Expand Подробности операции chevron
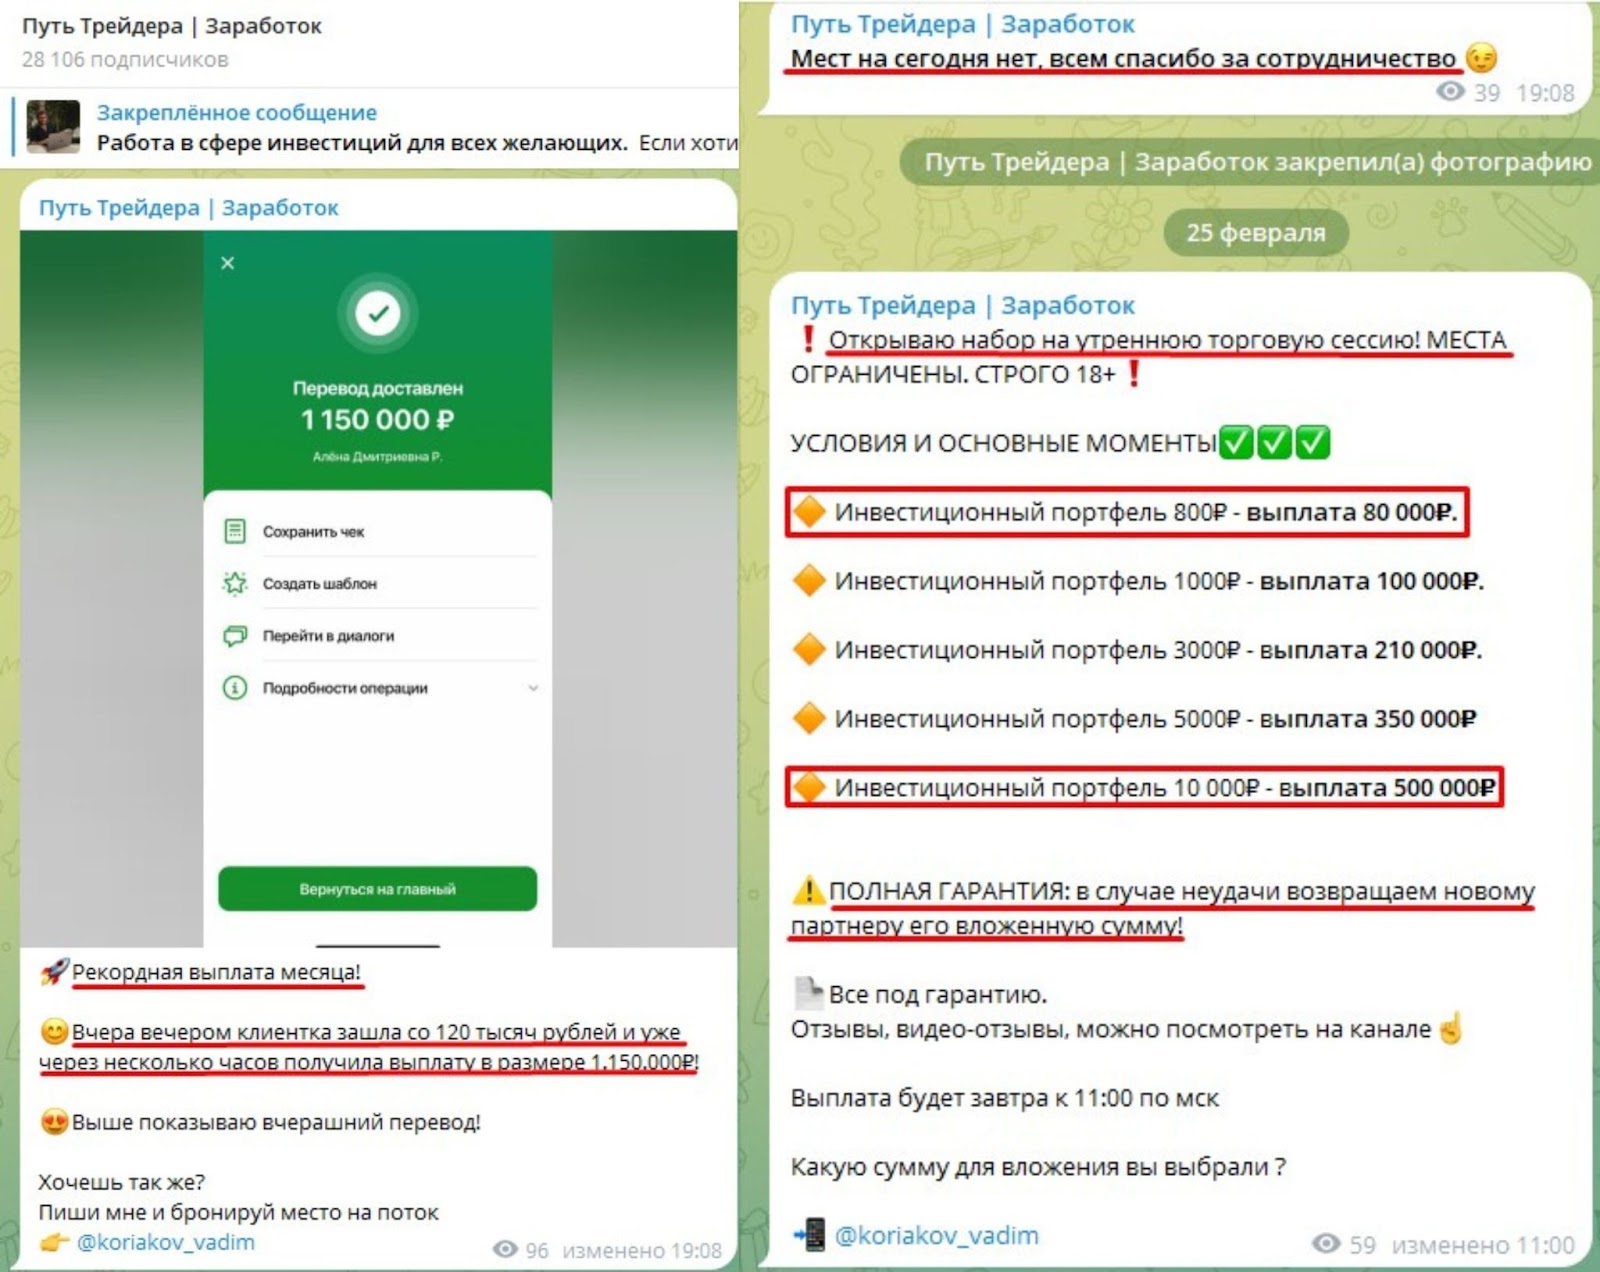Image resolution: width=1600 pixels, height=1272 pixels. [533, 688]
